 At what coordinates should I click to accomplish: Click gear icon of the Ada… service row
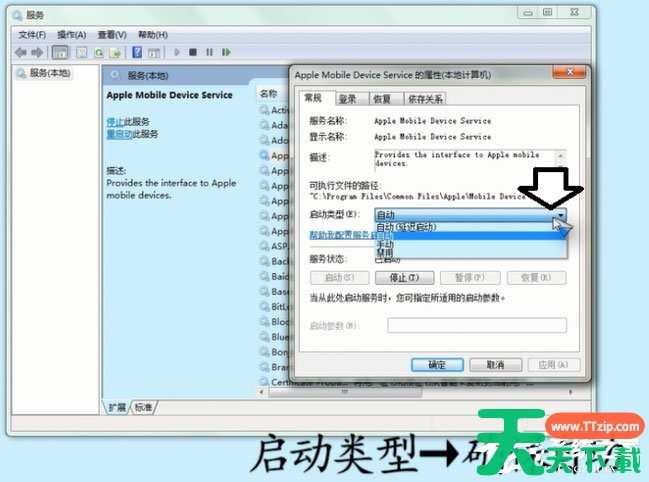264,125
